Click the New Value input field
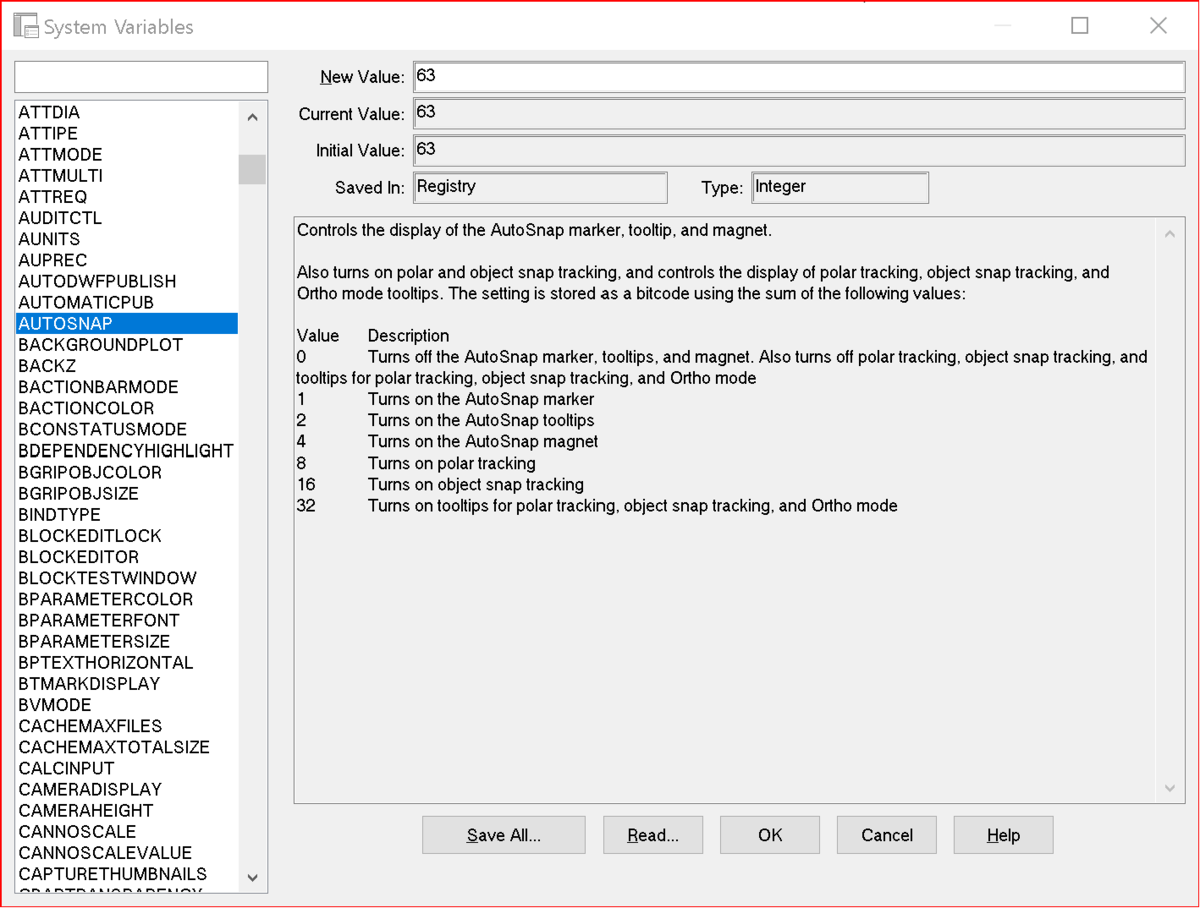This screenshot has height=908, width=1200. 799,76
